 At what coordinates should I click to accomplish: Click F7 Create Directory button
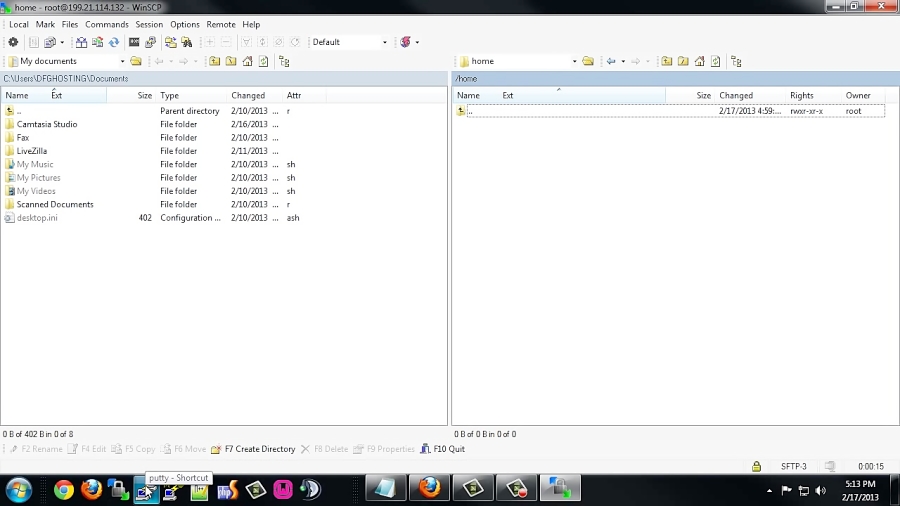click(x=253, y=449)
